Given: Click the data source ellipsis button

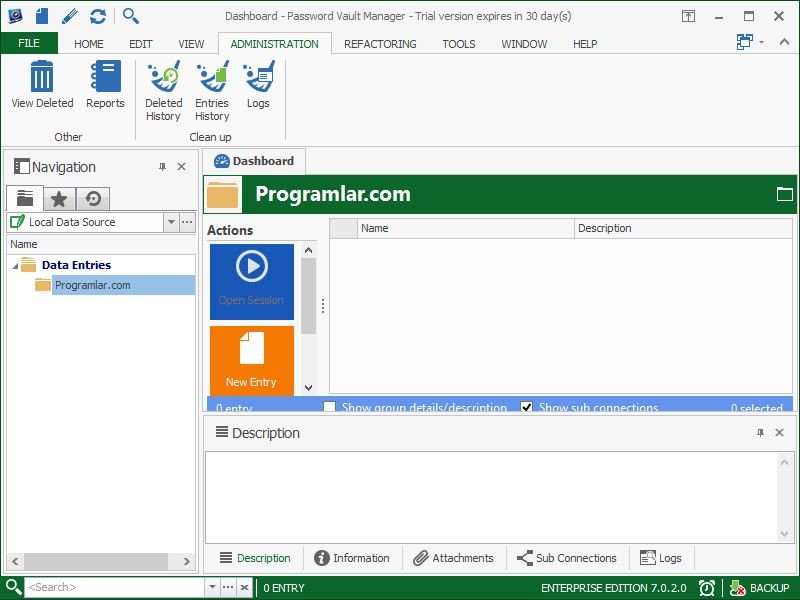Looking at the screenshot, I should point(187,222).
